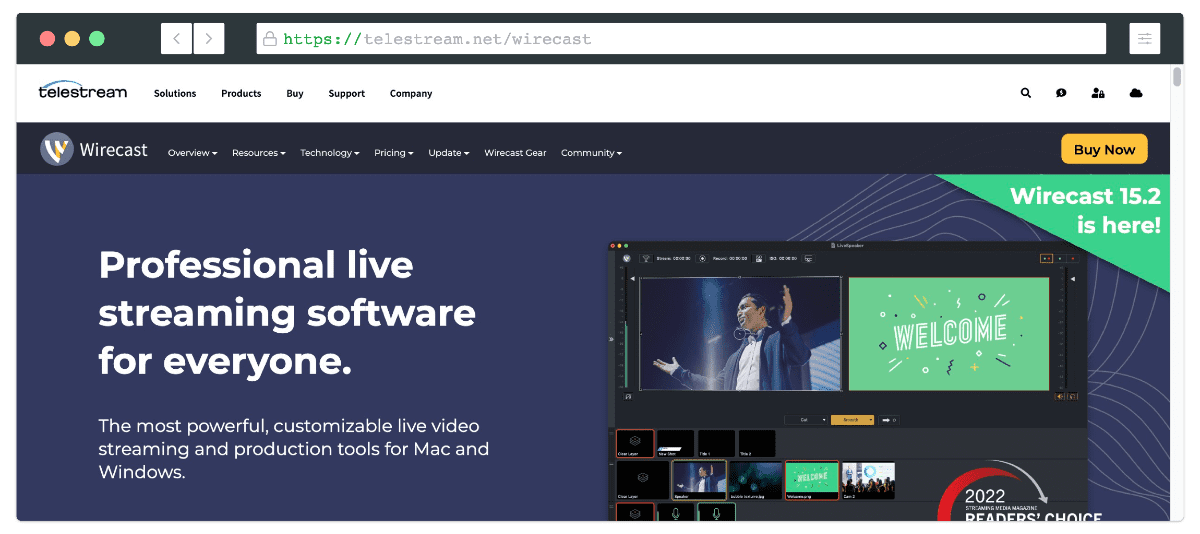
Task: Click the Wirecast wordmark text
Action: 113,150
